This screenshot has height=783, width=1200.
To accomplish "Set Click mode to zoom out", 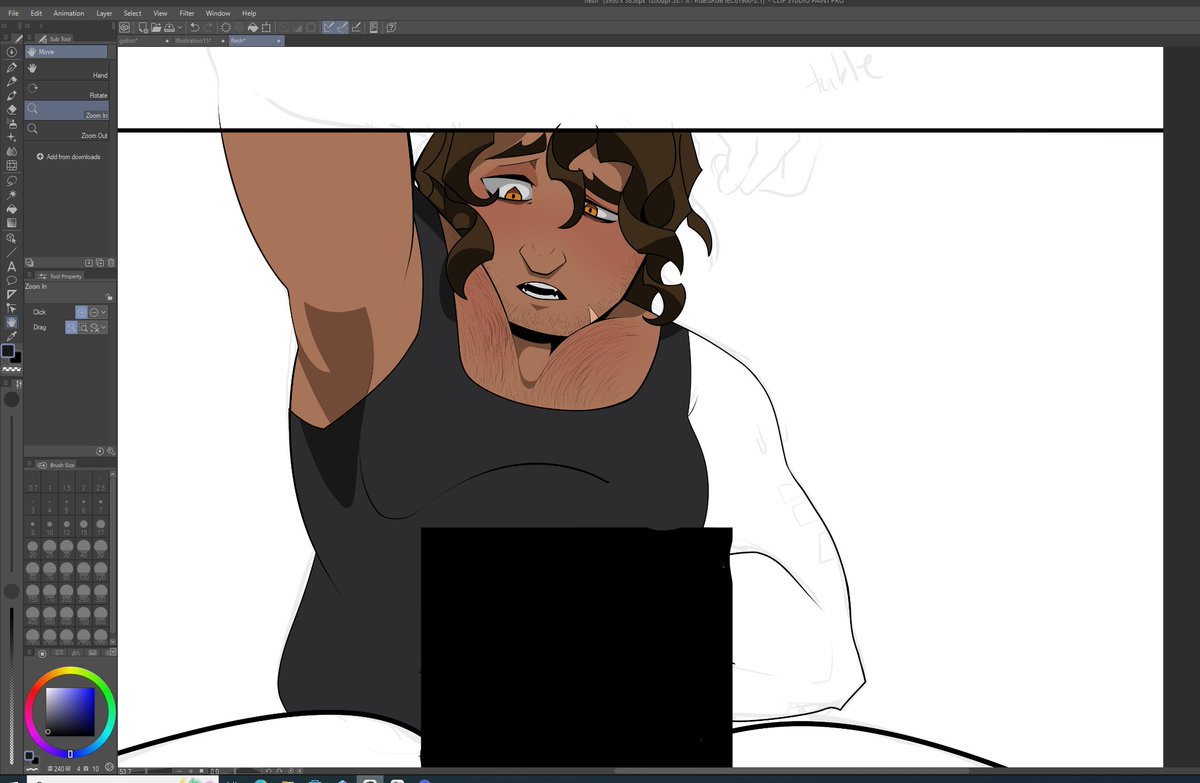I will click(x=94, y=312).
